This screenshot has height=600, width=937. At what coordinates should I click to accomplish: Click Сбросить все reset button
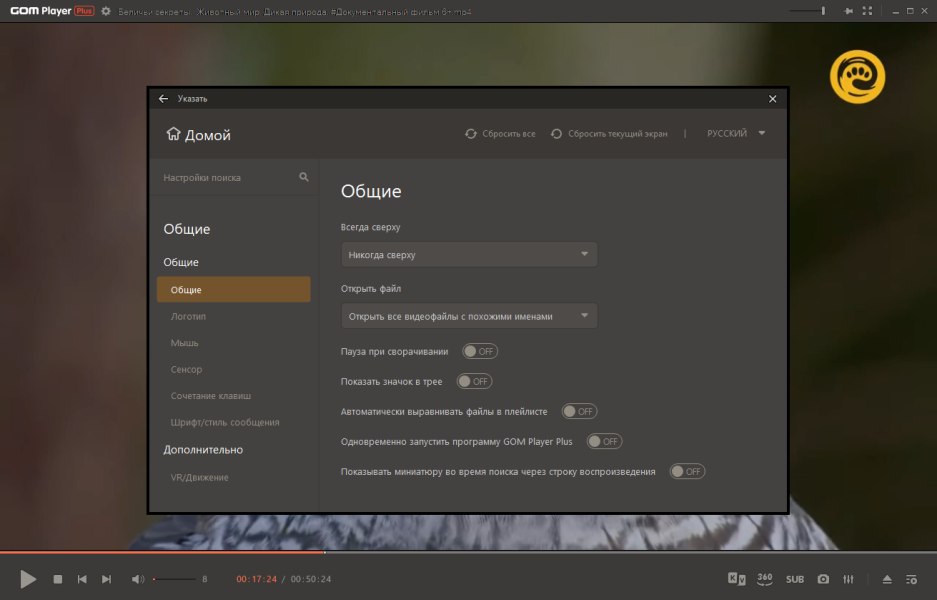click(x=500, y=134)
